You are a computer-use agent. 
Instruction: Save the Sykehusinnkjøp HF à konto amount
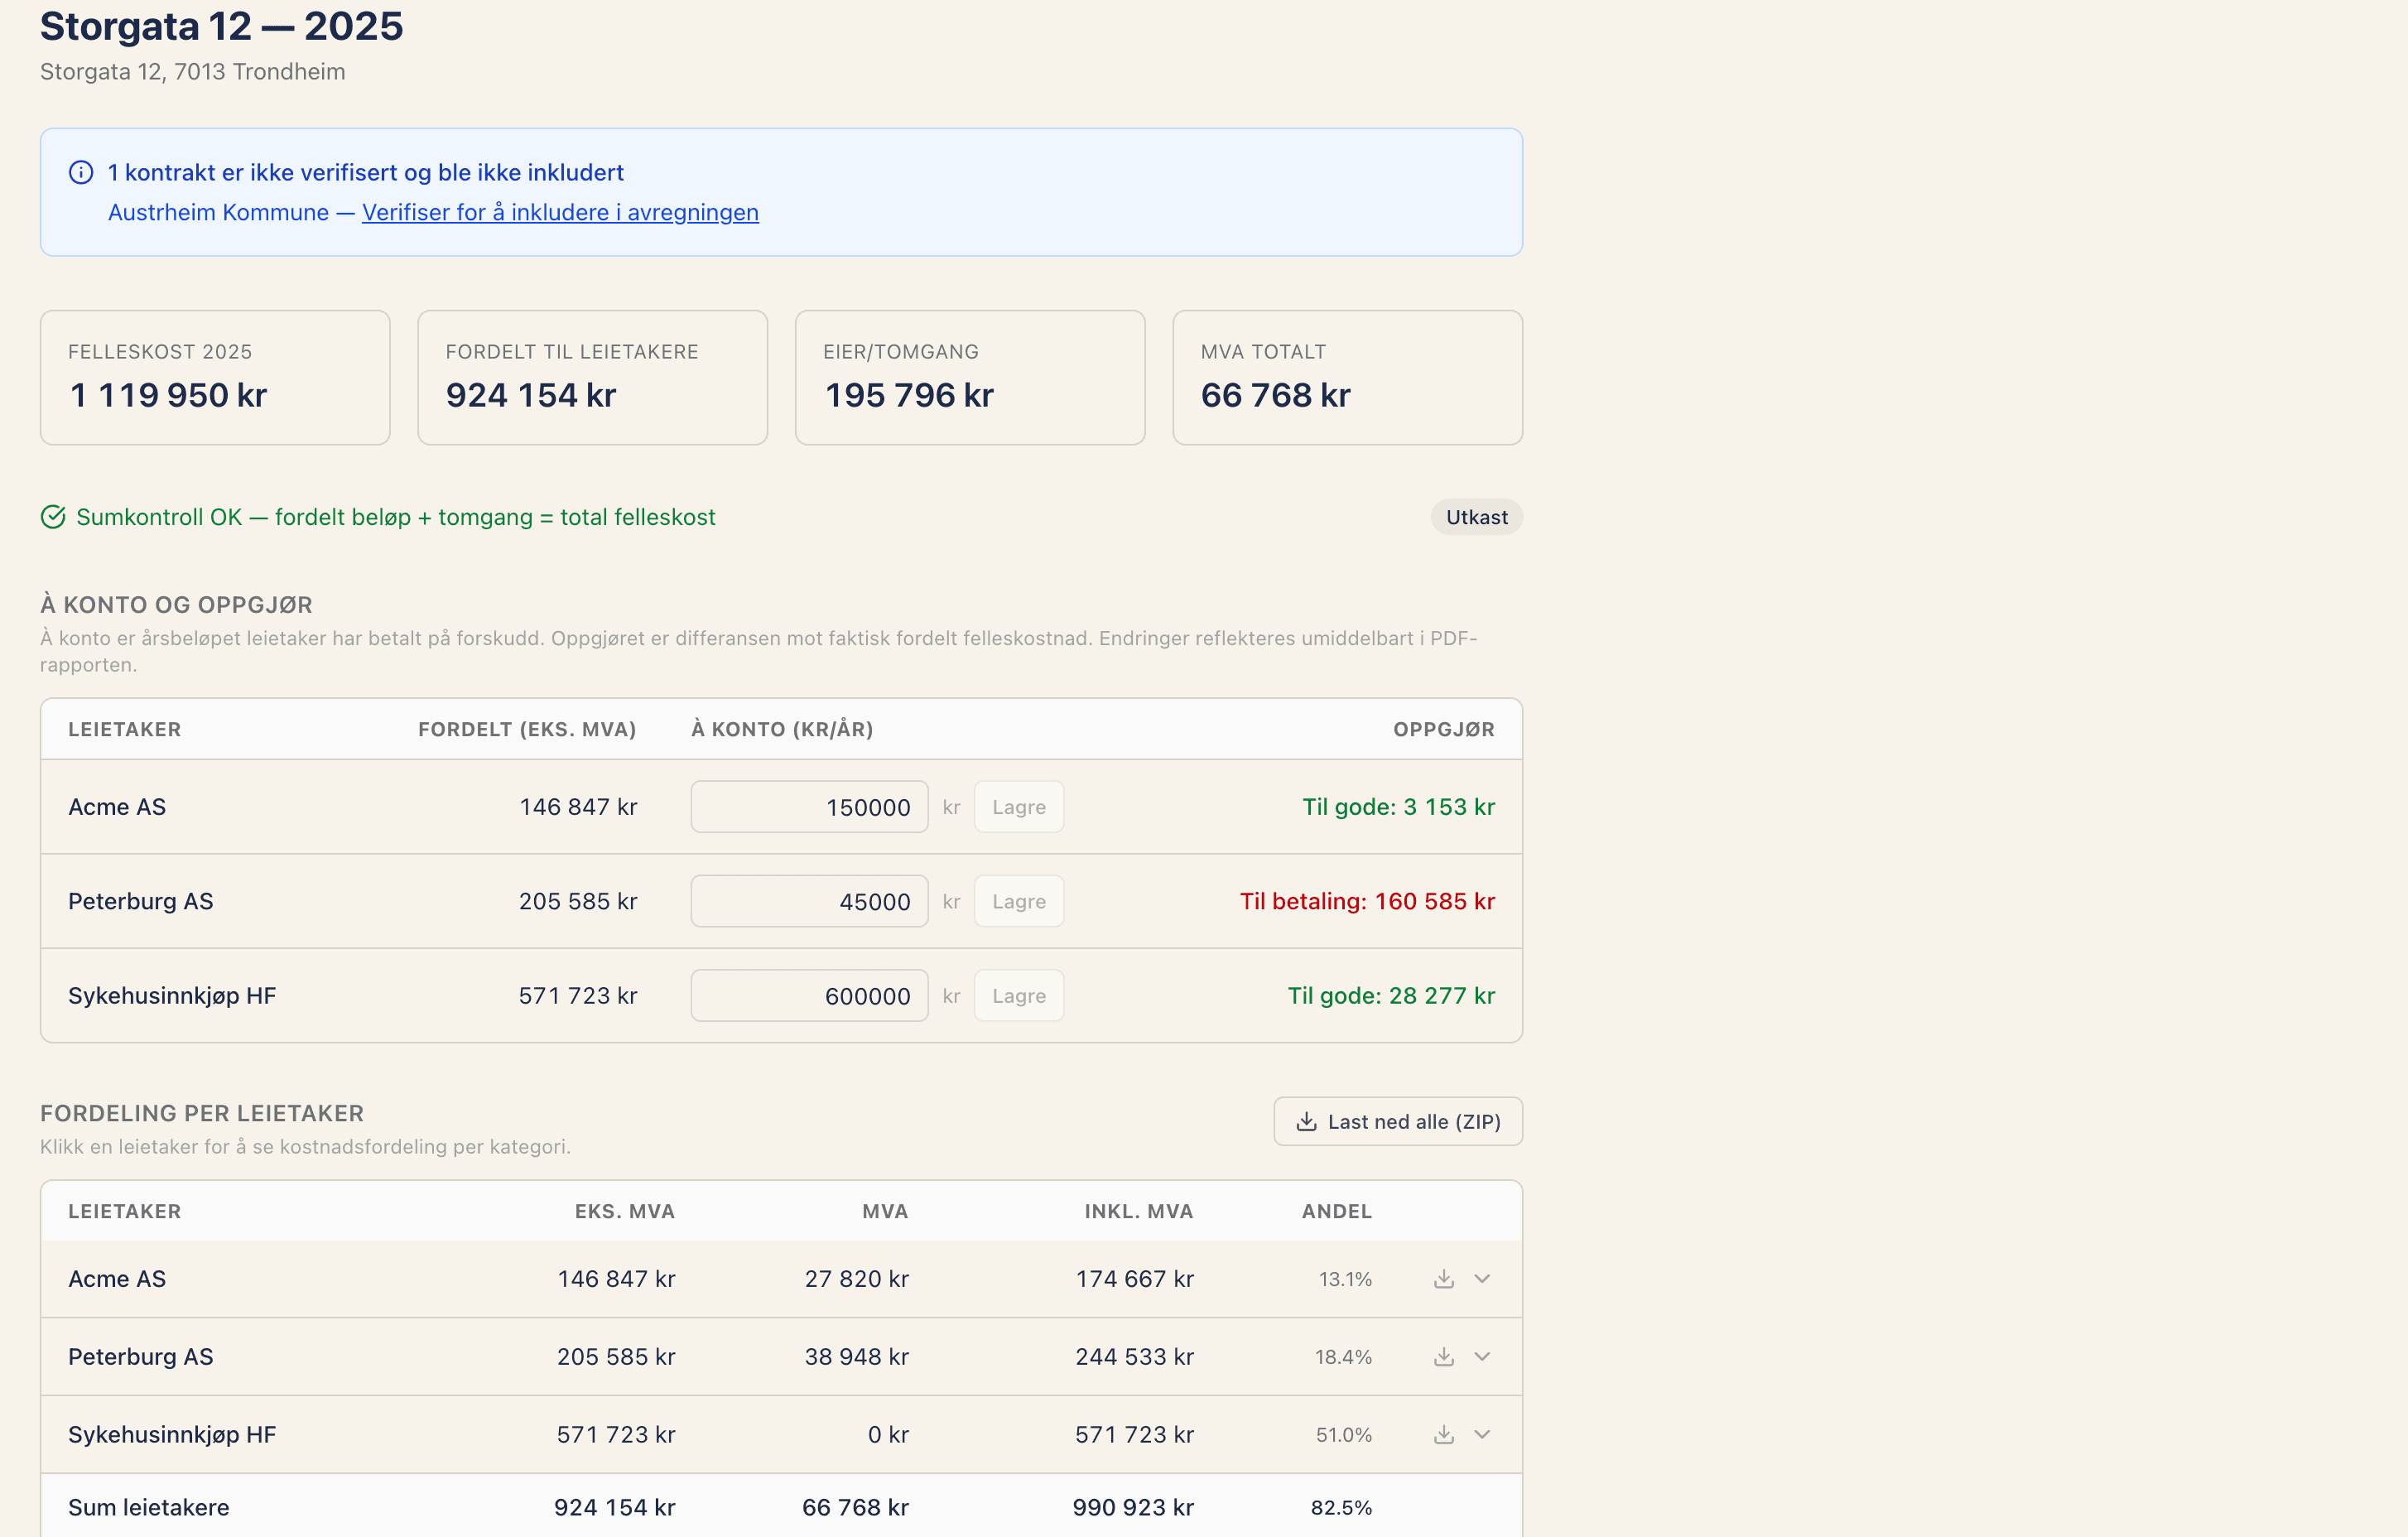(x=1019, y=996)
